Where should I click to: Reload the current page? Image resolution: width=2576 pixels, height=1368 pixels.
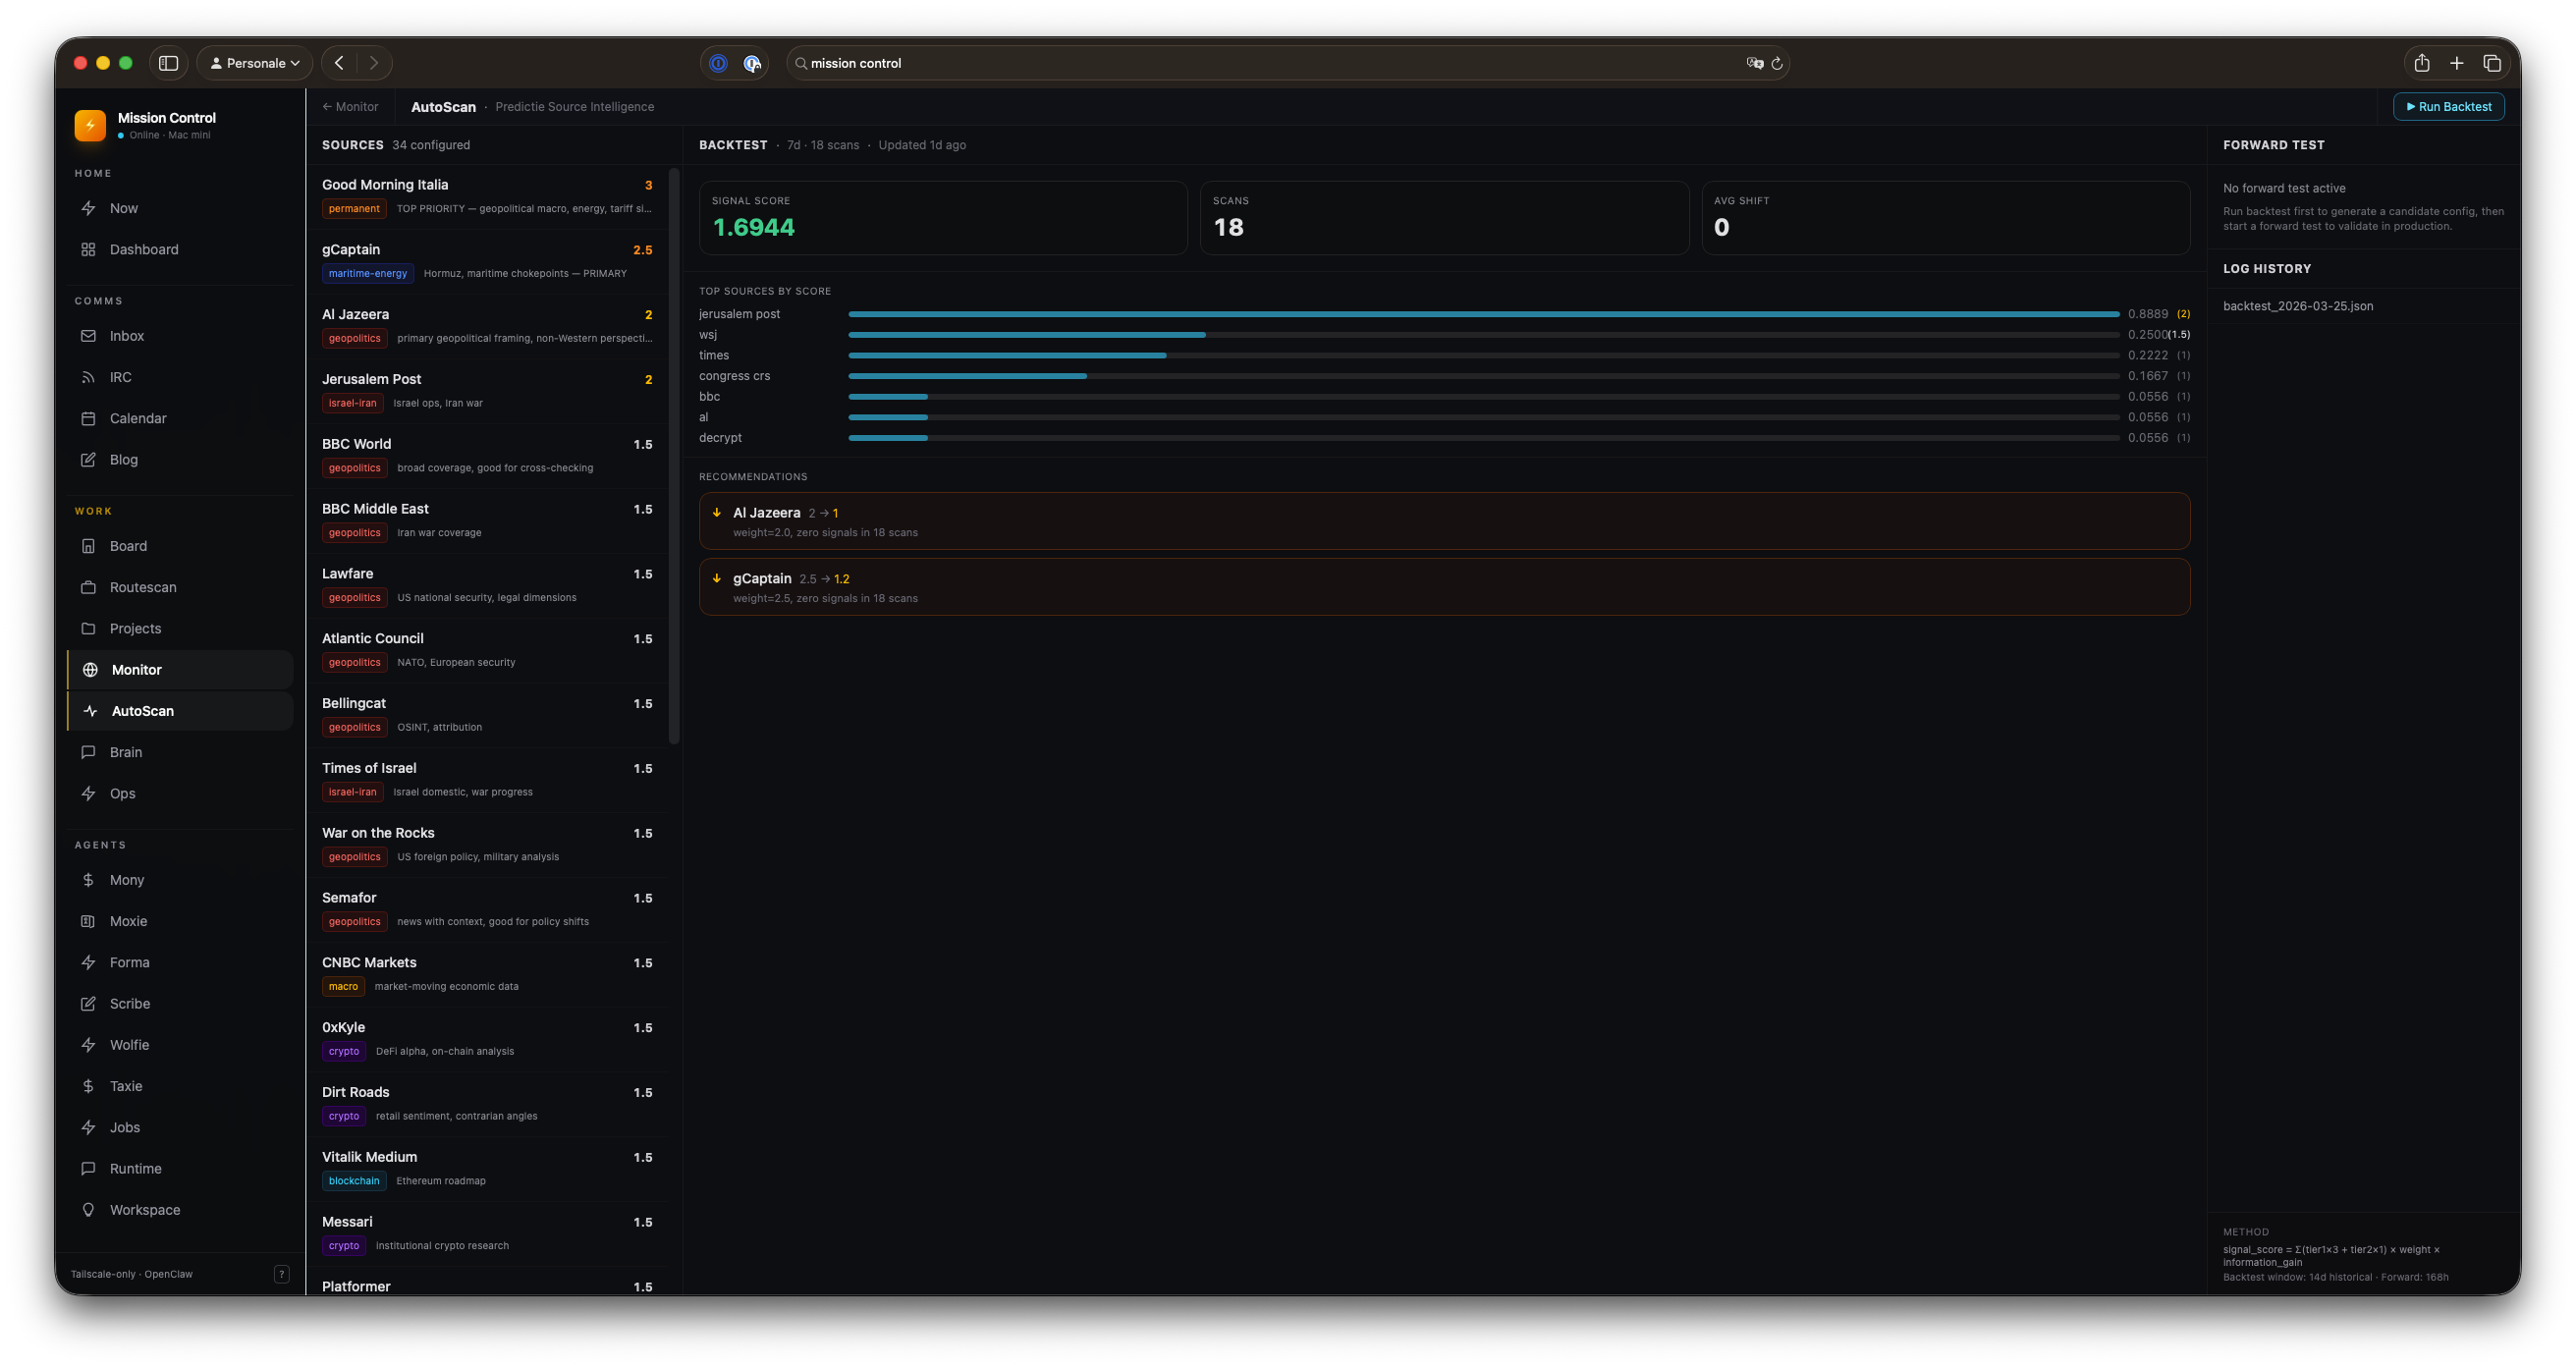(1777, 63)
